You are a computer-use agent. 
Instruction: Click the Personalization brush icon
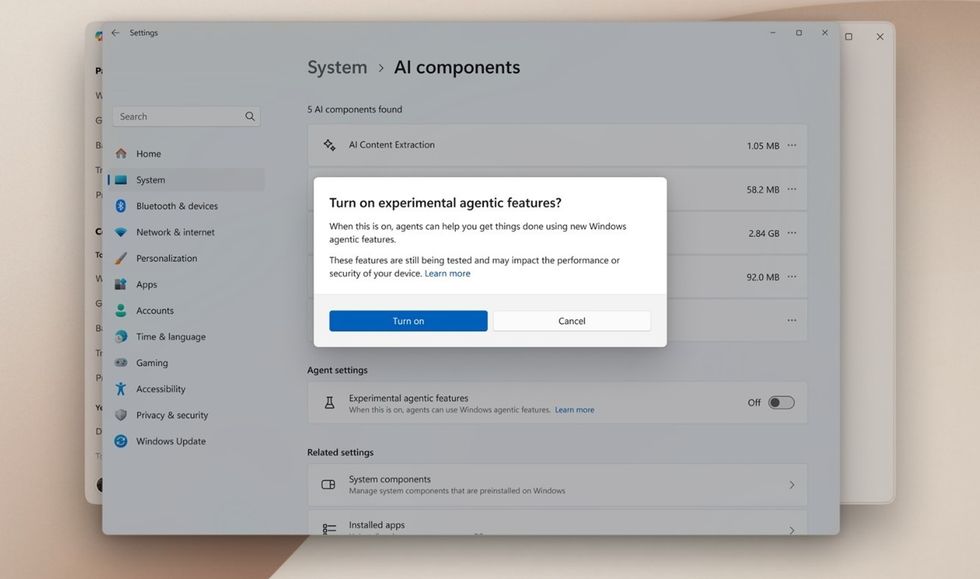pos(121,258)
